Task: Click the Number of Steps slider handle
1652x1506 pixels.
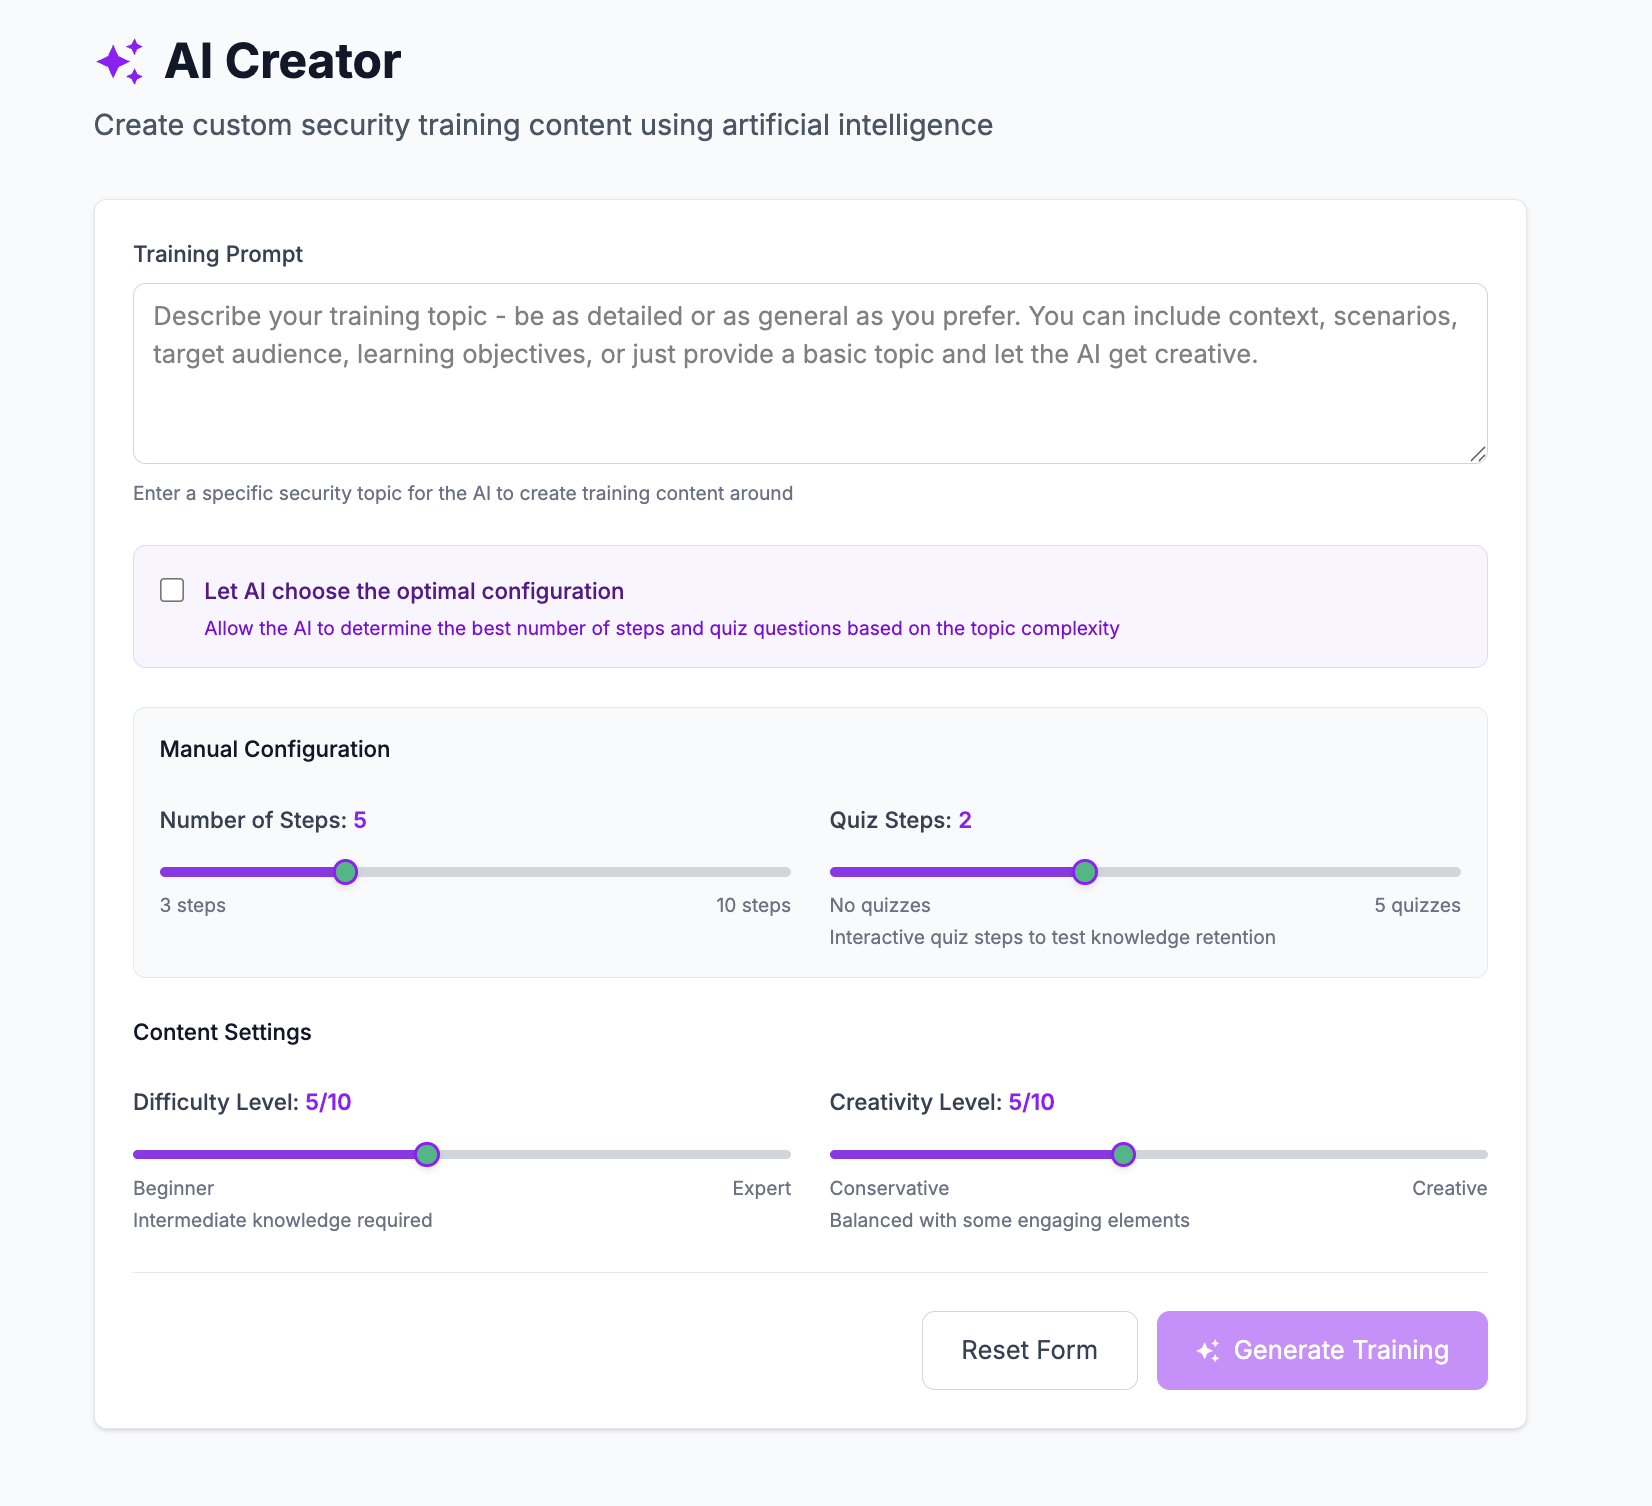Action: coord(345,872)
